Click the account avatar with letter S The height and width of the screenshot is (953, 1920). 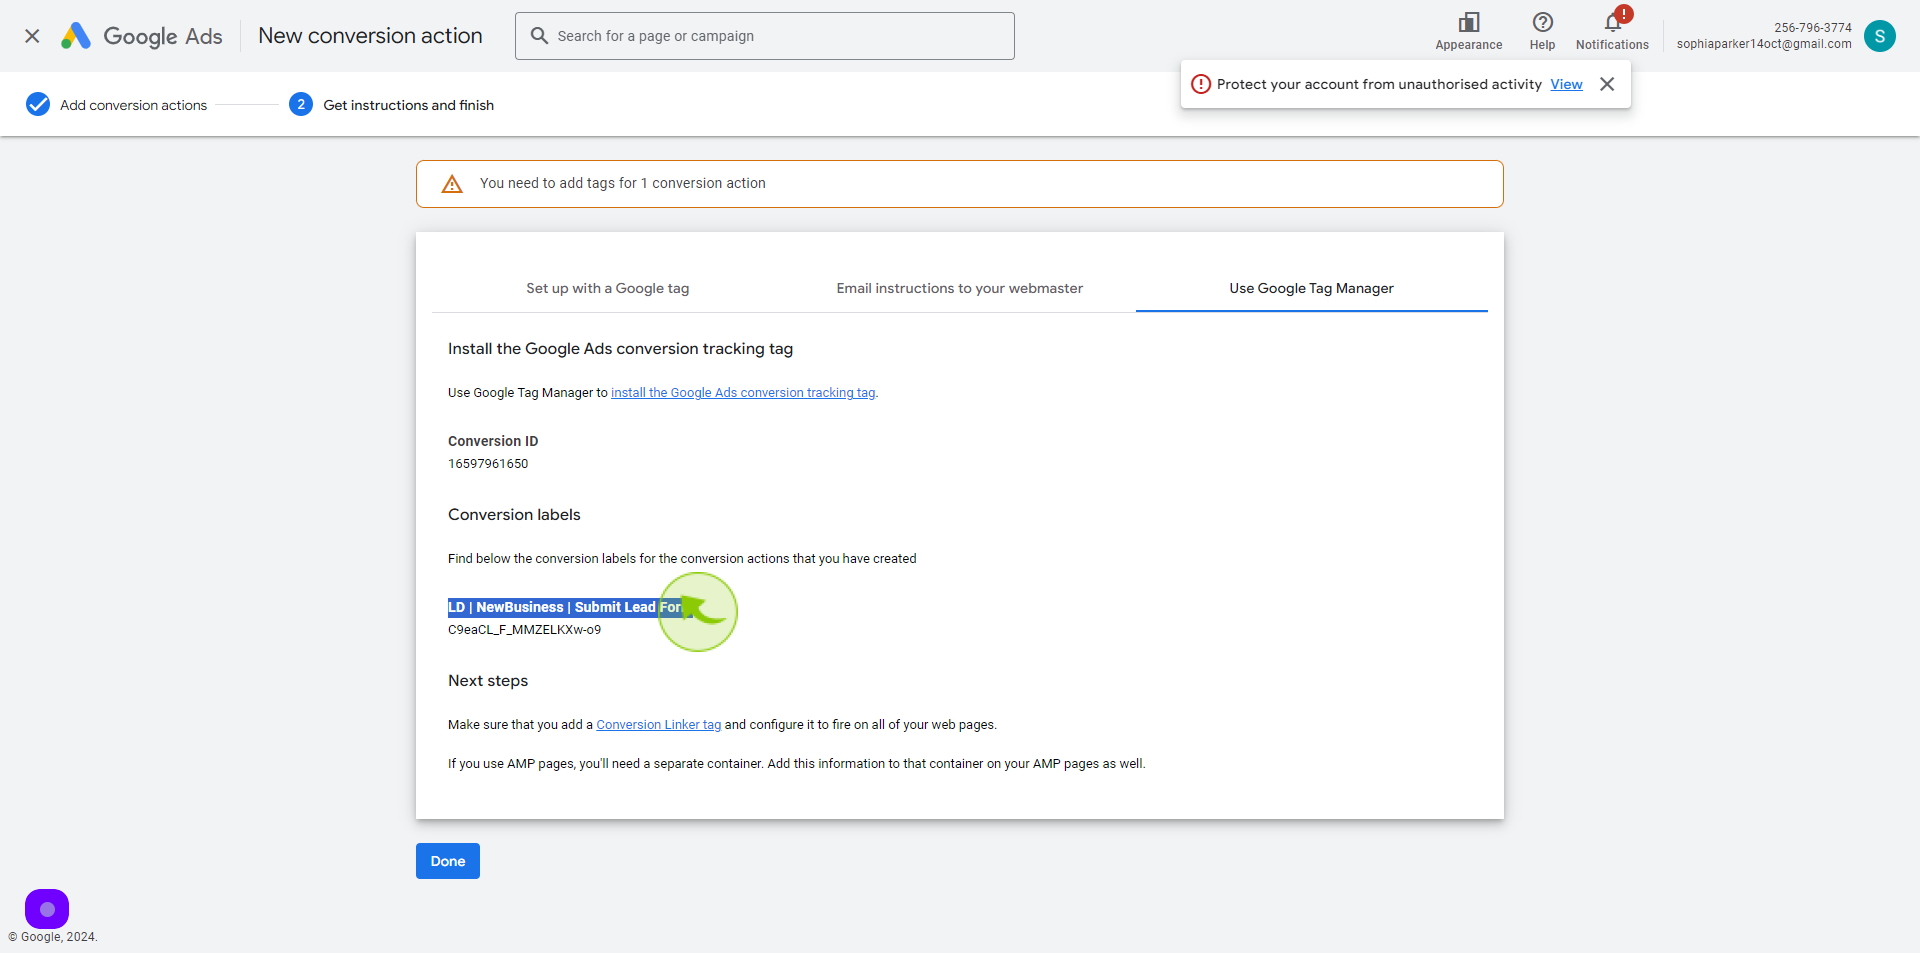pyautogui.click(x=1880, y=36)
